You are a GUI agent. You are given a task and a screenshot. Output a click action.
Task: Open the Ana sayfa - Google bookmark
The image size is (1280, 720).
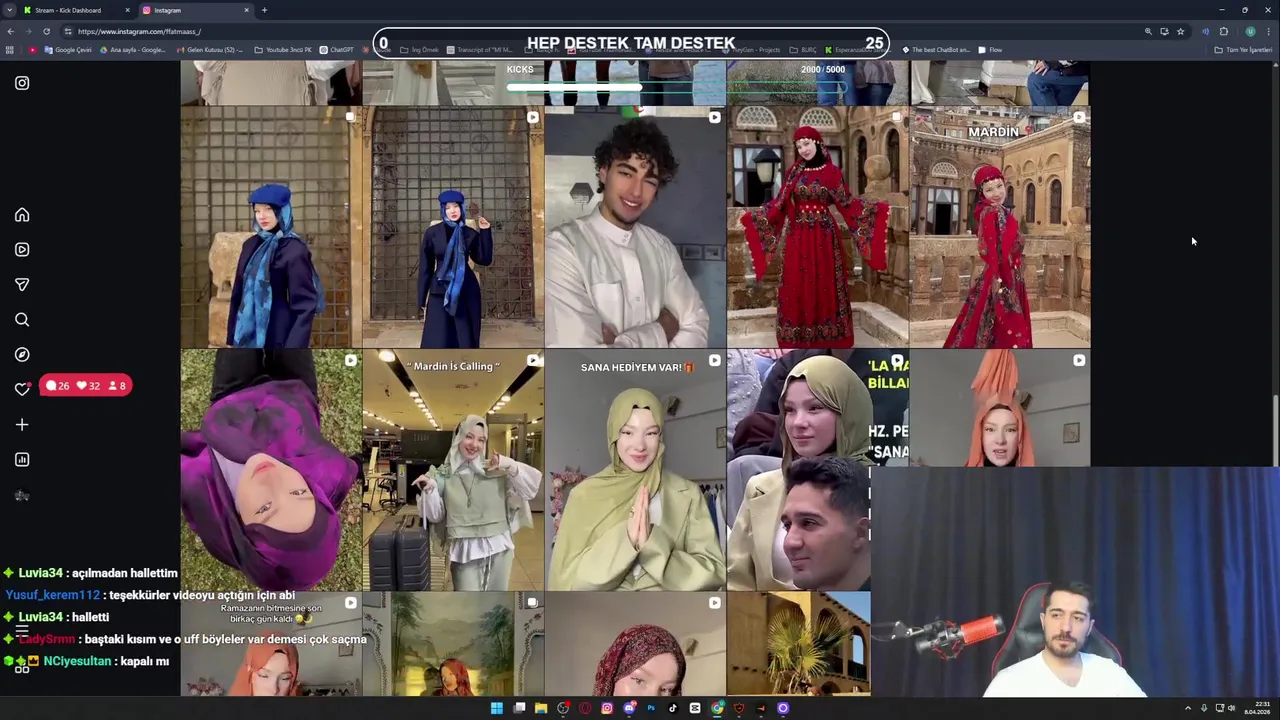point(133,50)
